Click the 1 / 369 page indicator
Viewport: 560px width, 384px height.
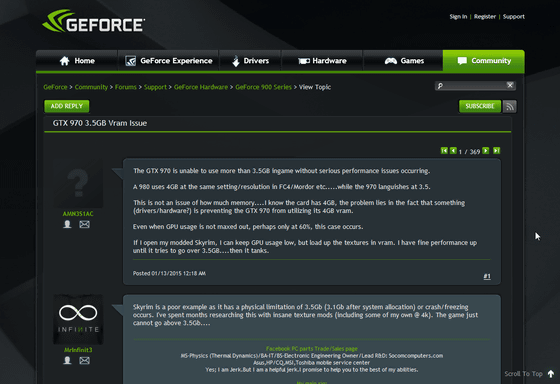coord(470,151)
